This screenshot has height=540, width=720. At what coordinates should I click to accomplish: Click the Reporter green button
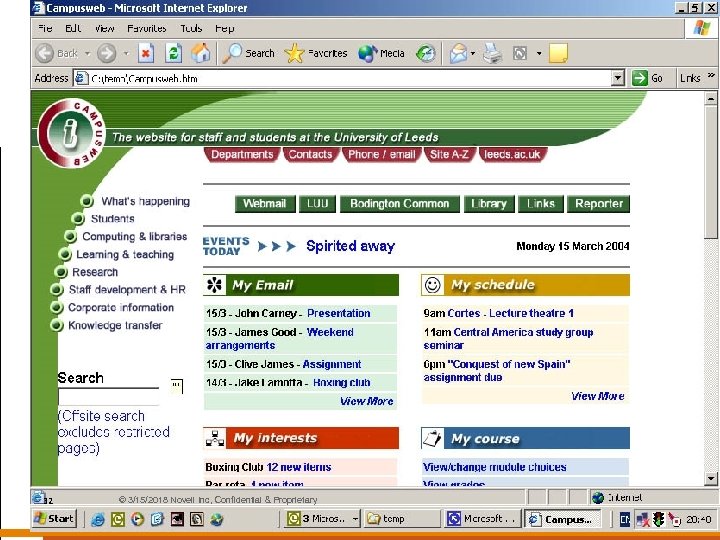coord(598,204)
